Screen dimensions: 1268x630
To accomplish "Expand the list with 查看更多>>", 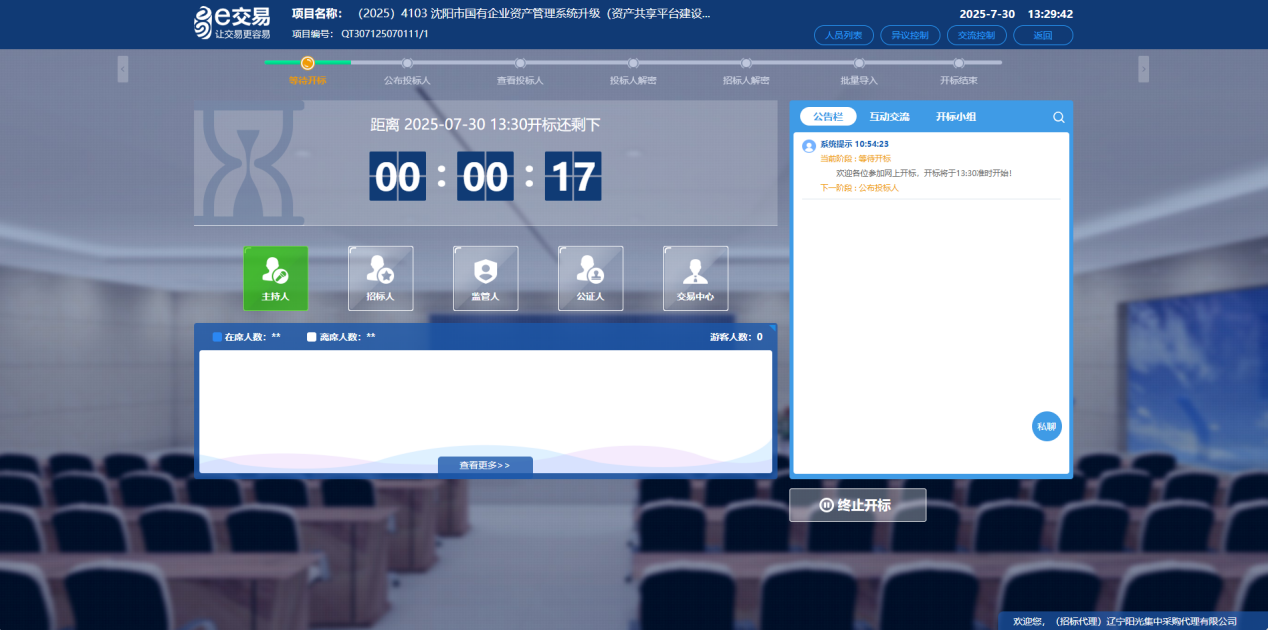I will point(485,465).
